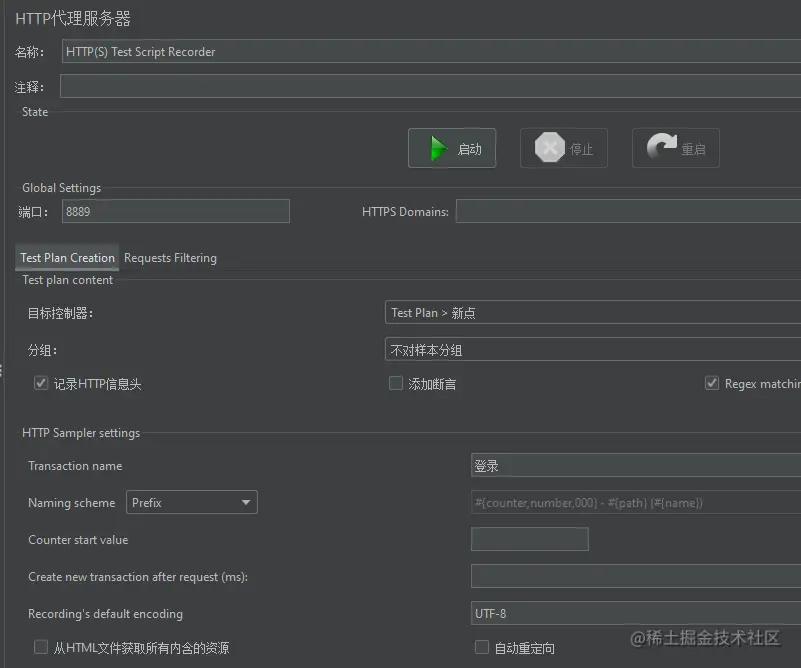Open the Naming scheme Prefix dropdown

click(192, 503)
